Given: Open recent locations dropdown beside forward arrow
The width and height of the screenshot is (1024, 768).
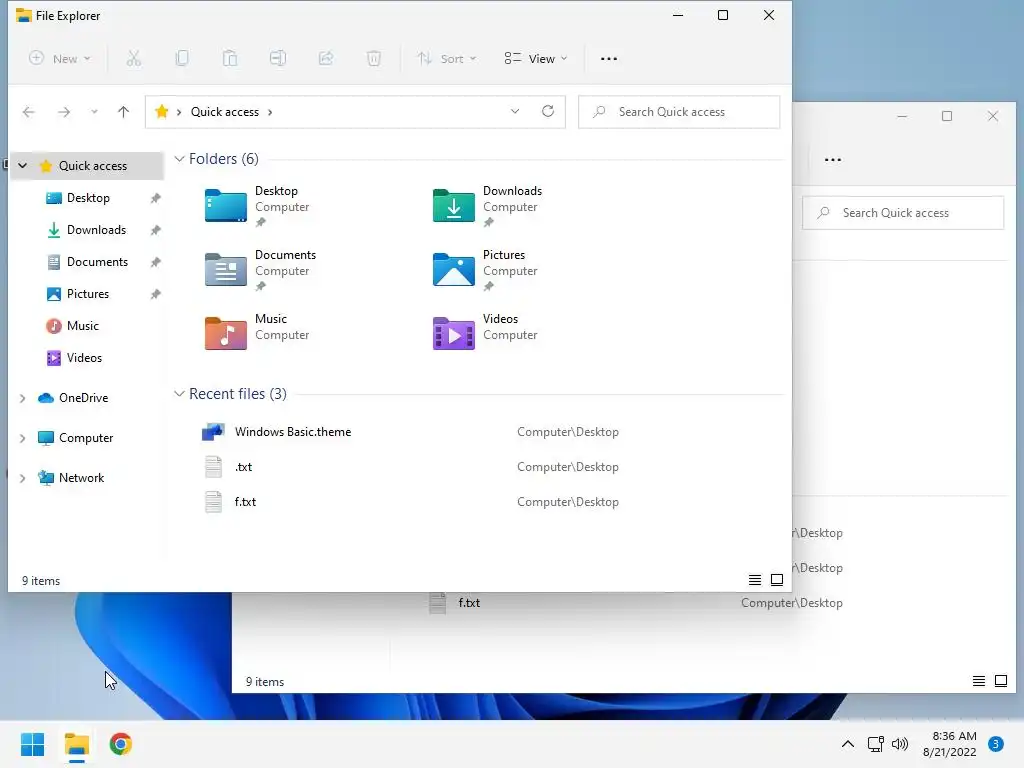Looking at the screenshot, I should pyautogui.click(x=95, y=112).
